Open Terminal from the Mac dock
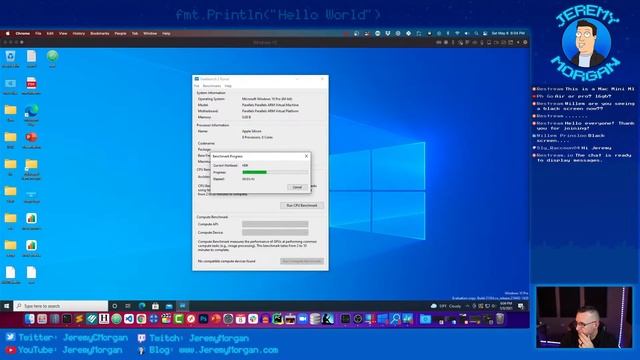Viewport: 640px width, 360px height. pyautogui.click(x=67, y=319)
